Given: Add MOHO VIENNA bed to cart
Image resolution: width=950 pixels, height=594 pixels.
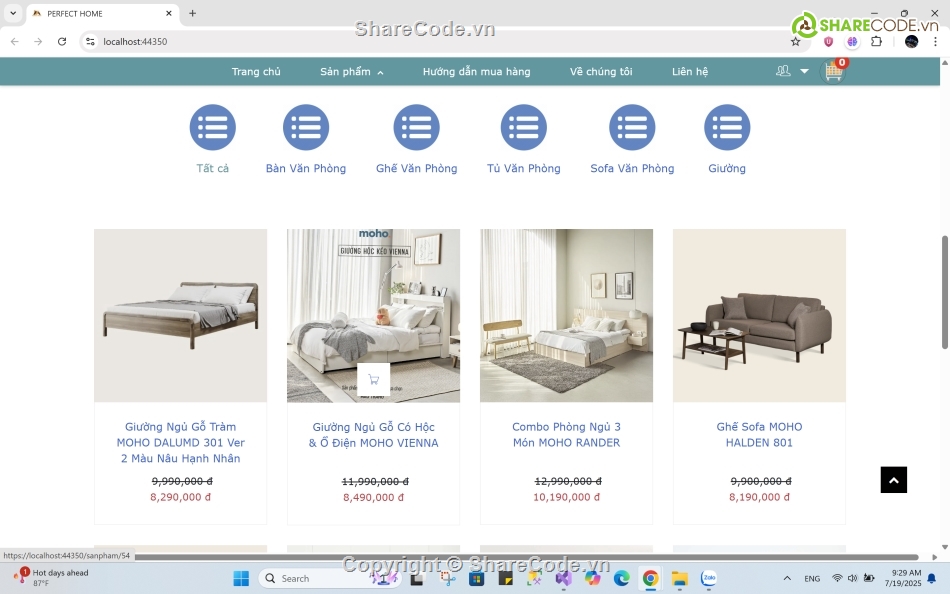Looking at the screenshot, I should pyautogui.click(x=374, y=379).
